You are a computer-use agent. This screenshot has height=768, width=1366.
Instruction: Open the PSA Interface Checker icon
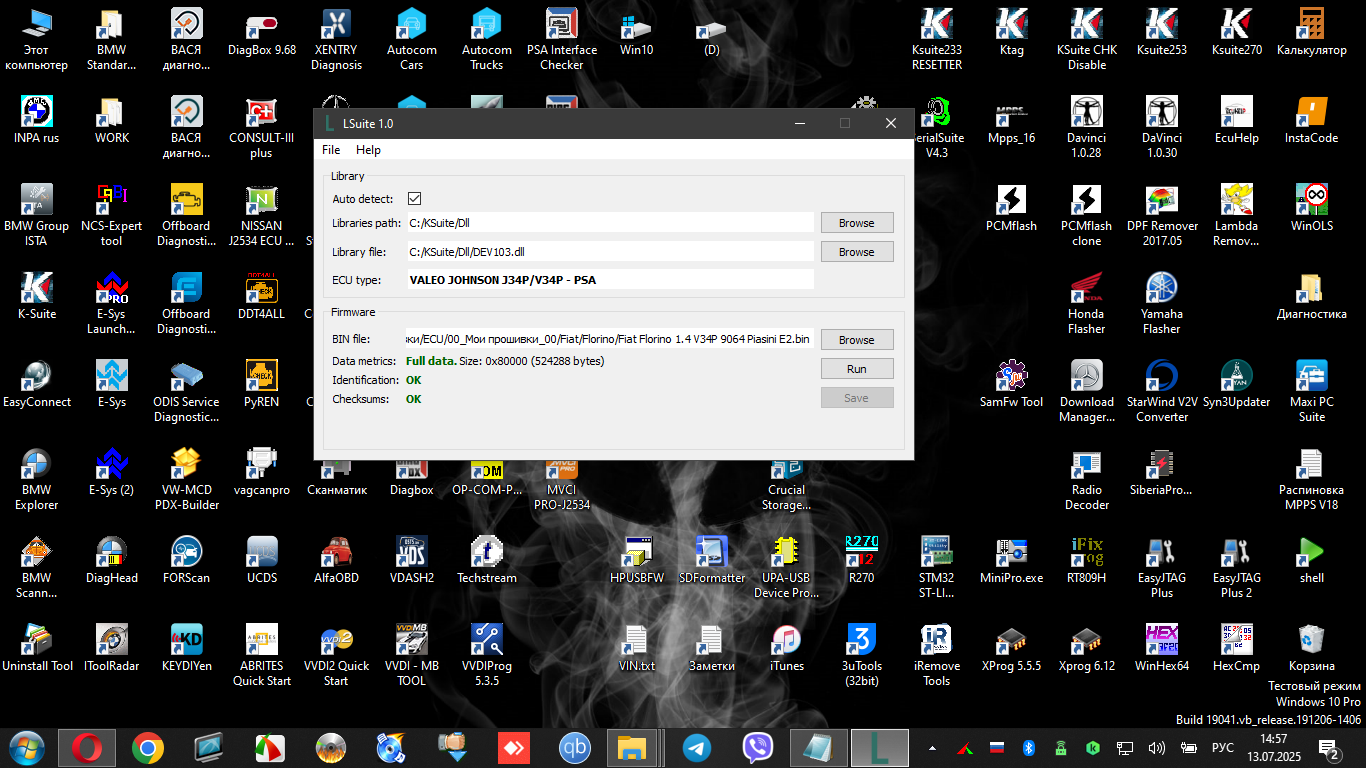pyautogui.click(x=562, y=40)
